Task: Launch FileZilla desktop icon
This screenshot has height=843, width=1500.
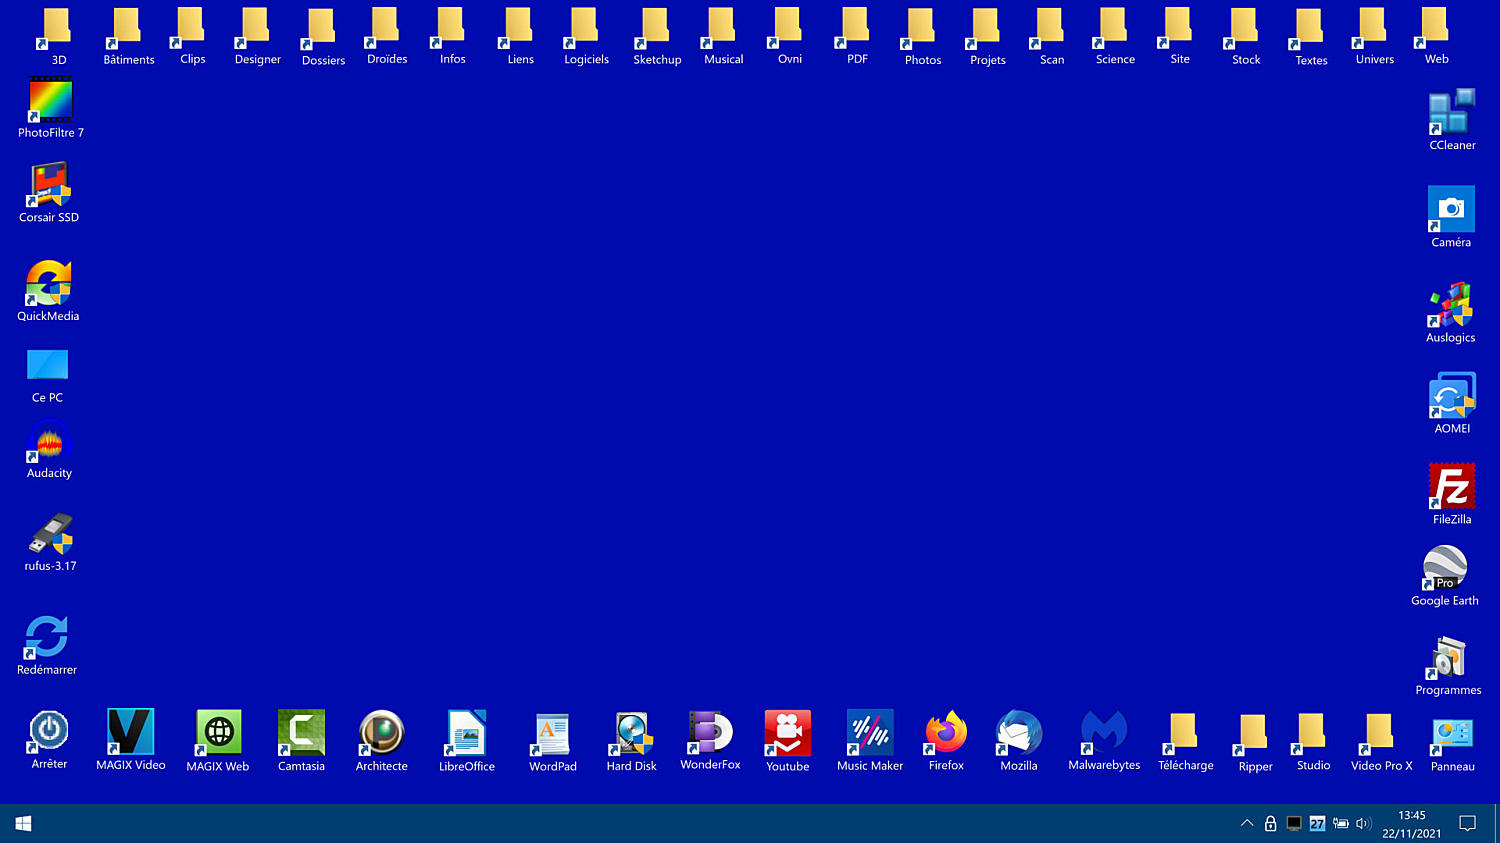Action: [1452, 487]
